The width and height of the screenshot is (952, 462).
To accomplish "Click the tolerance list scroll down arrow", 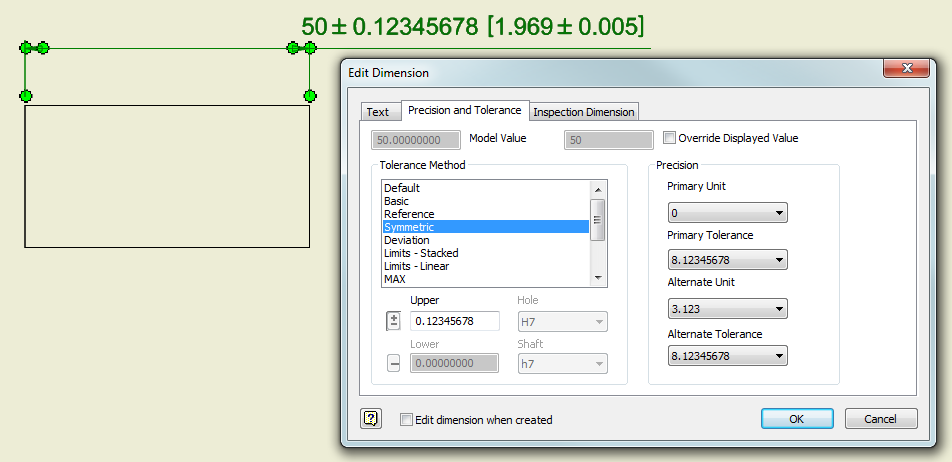I will pyautogui.click(x=598, y=277).
